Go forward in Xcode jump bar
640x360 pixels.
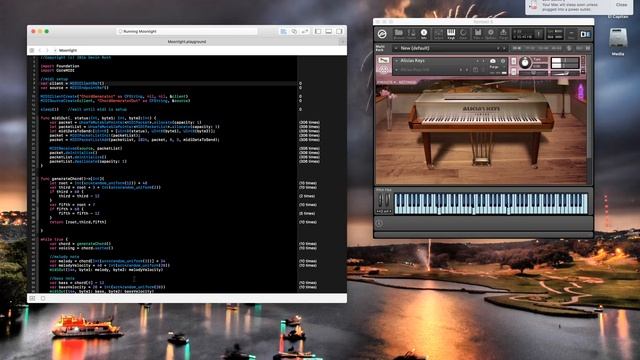47,50
